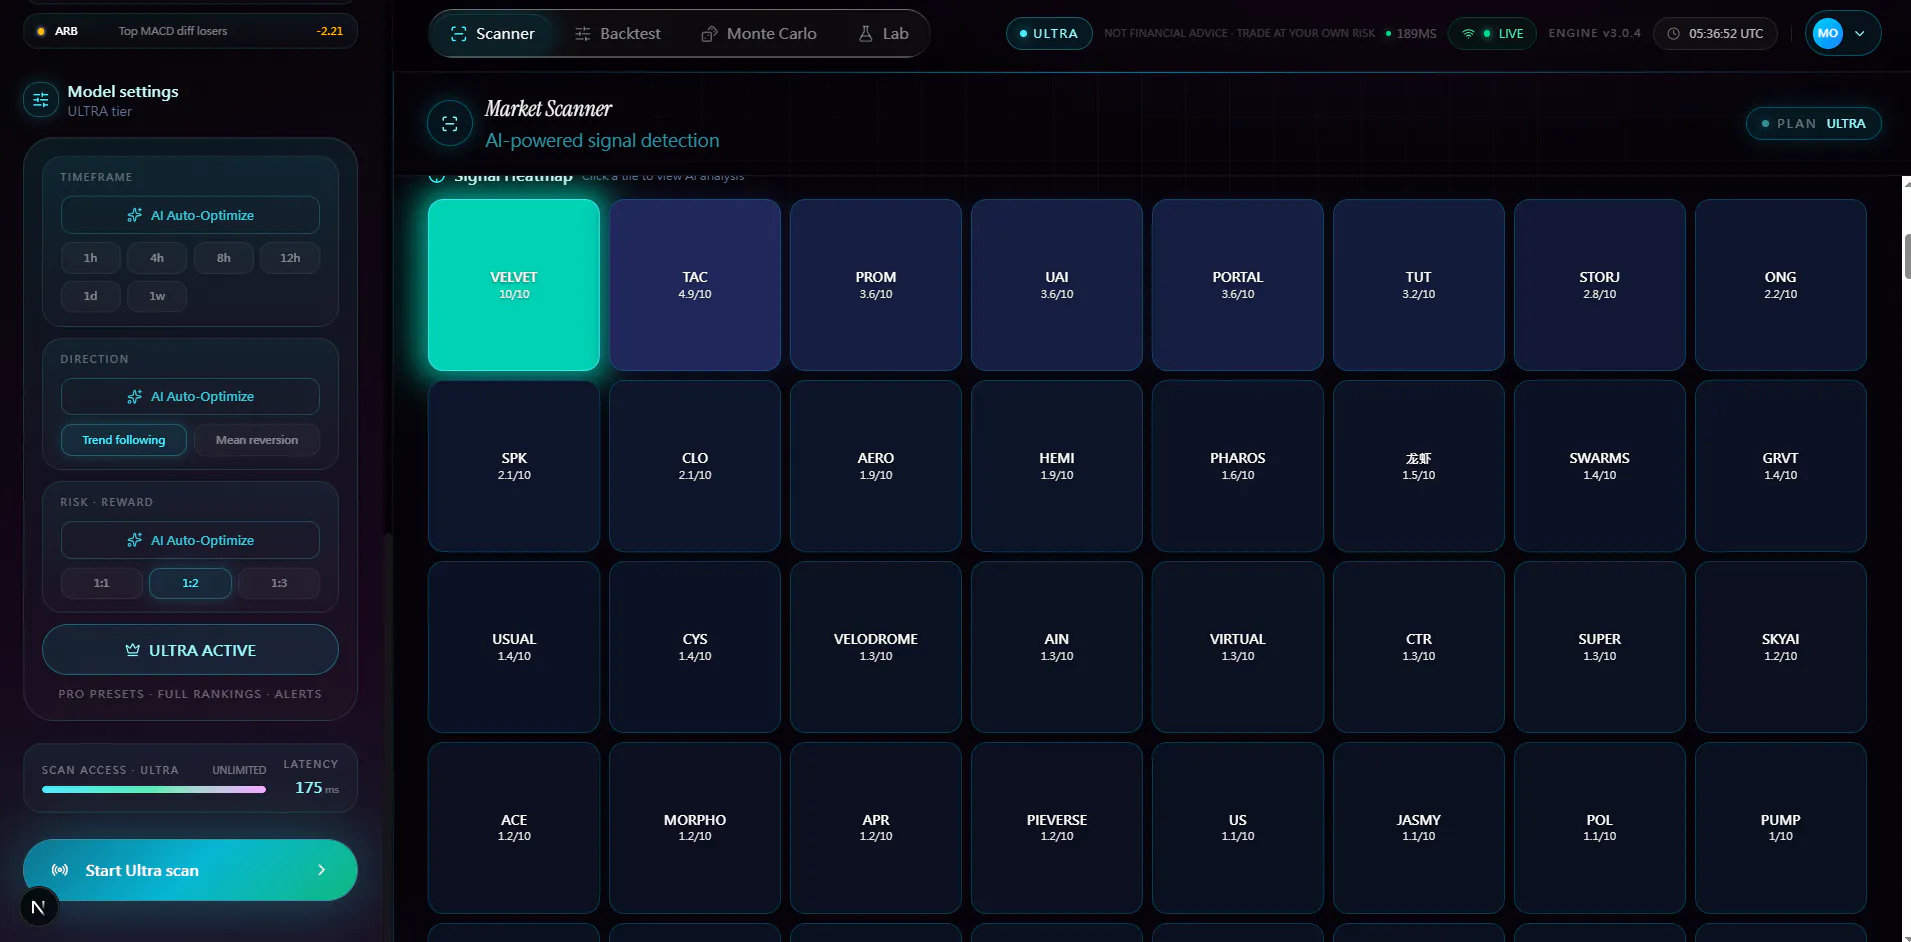1911x942 pixels.
Task: Click the PLAN ULTRA badge
Action: (x=1814, y=124)
